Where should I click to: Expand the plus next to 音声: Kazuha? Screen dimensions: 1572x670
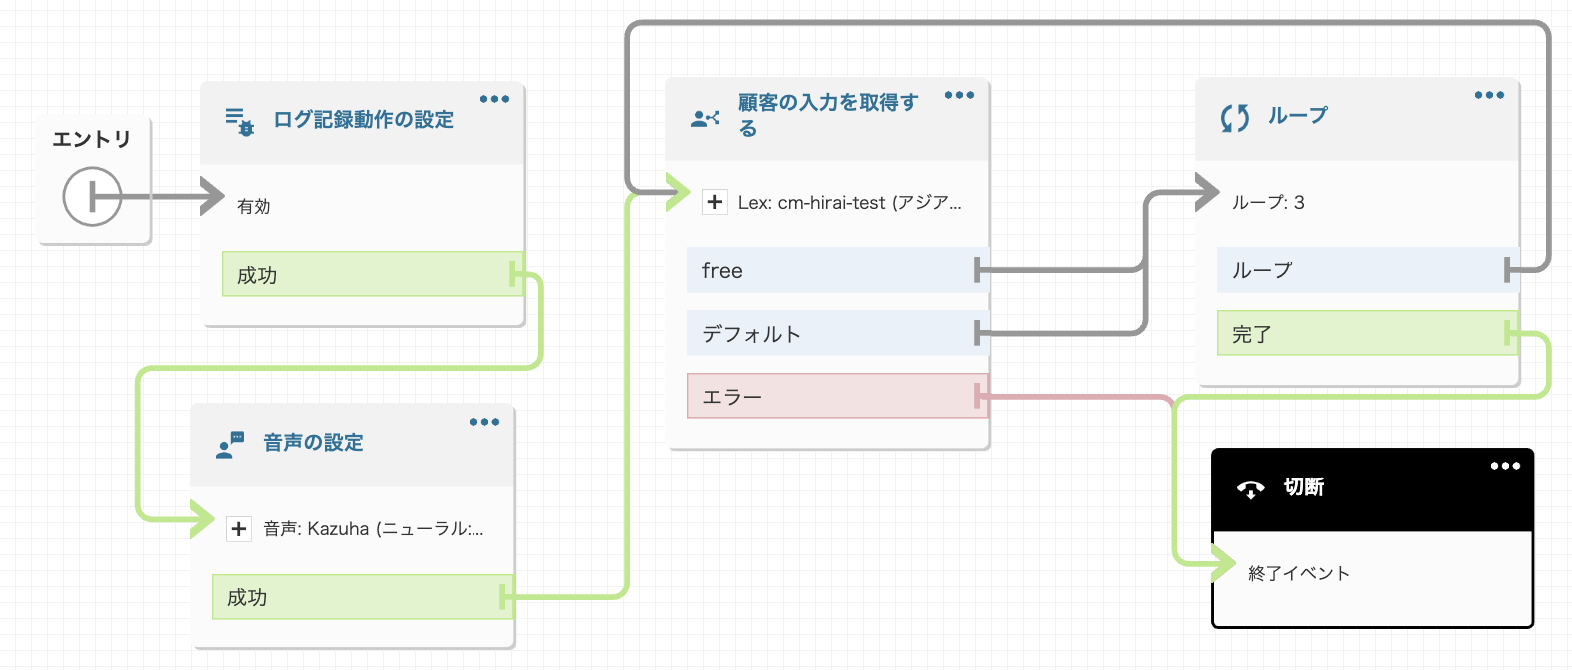pyautogui.click(x=238, y=528)
